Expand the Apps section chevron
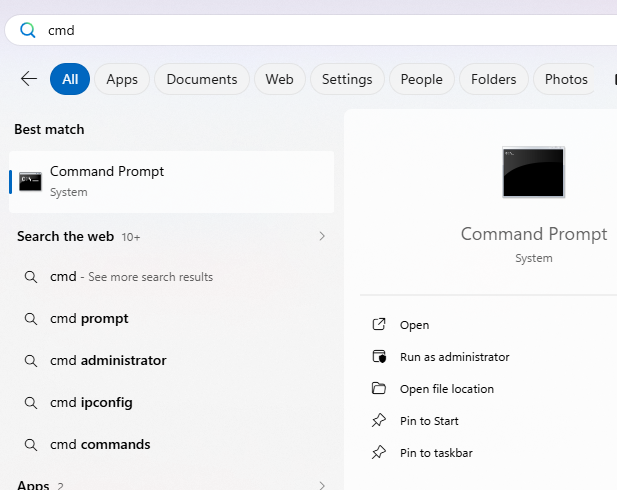Viewport: 617px width, 490px height. (321, 486)
